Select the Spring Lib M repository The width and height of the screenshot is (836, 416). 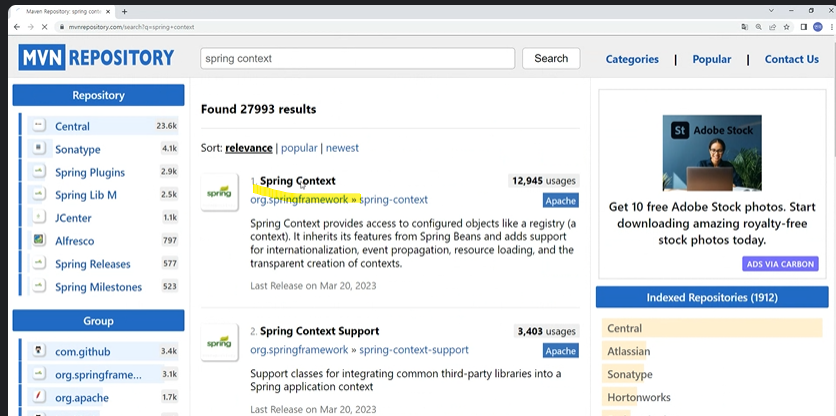[85, 195]
